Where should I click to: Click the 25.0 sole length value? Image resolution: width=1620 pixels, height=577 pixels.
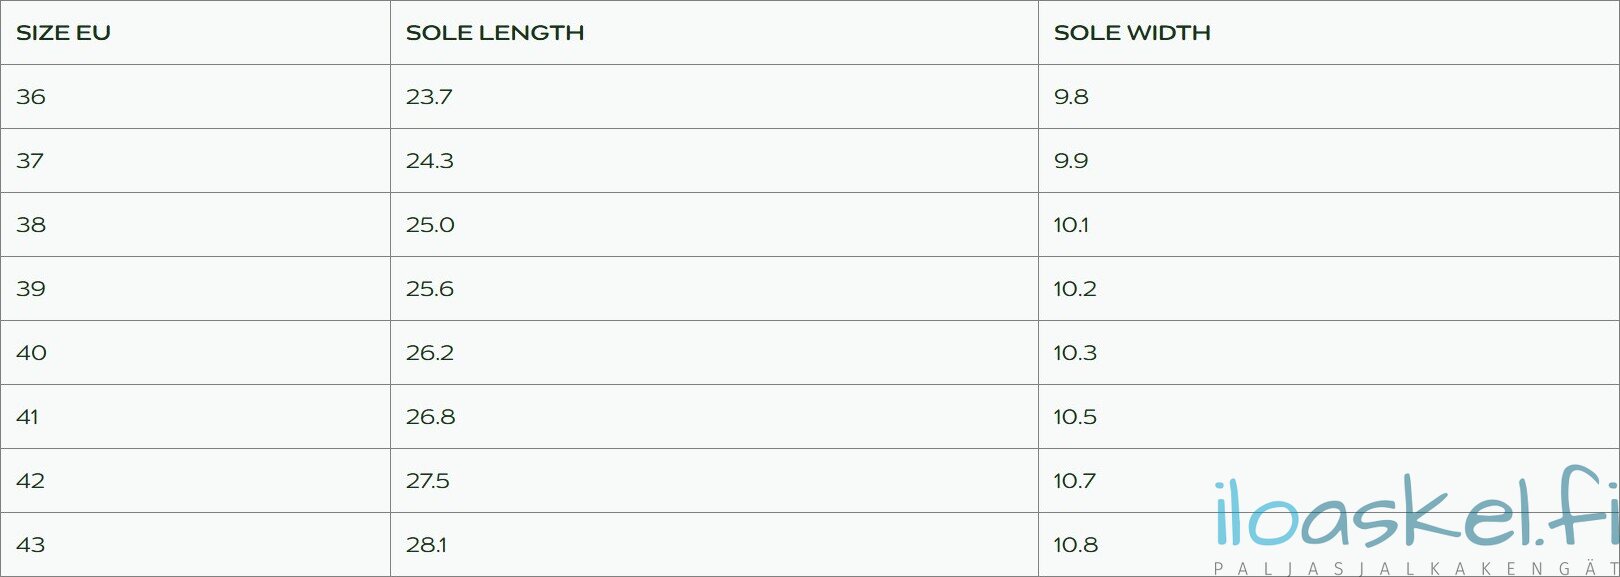pos(430,225)
